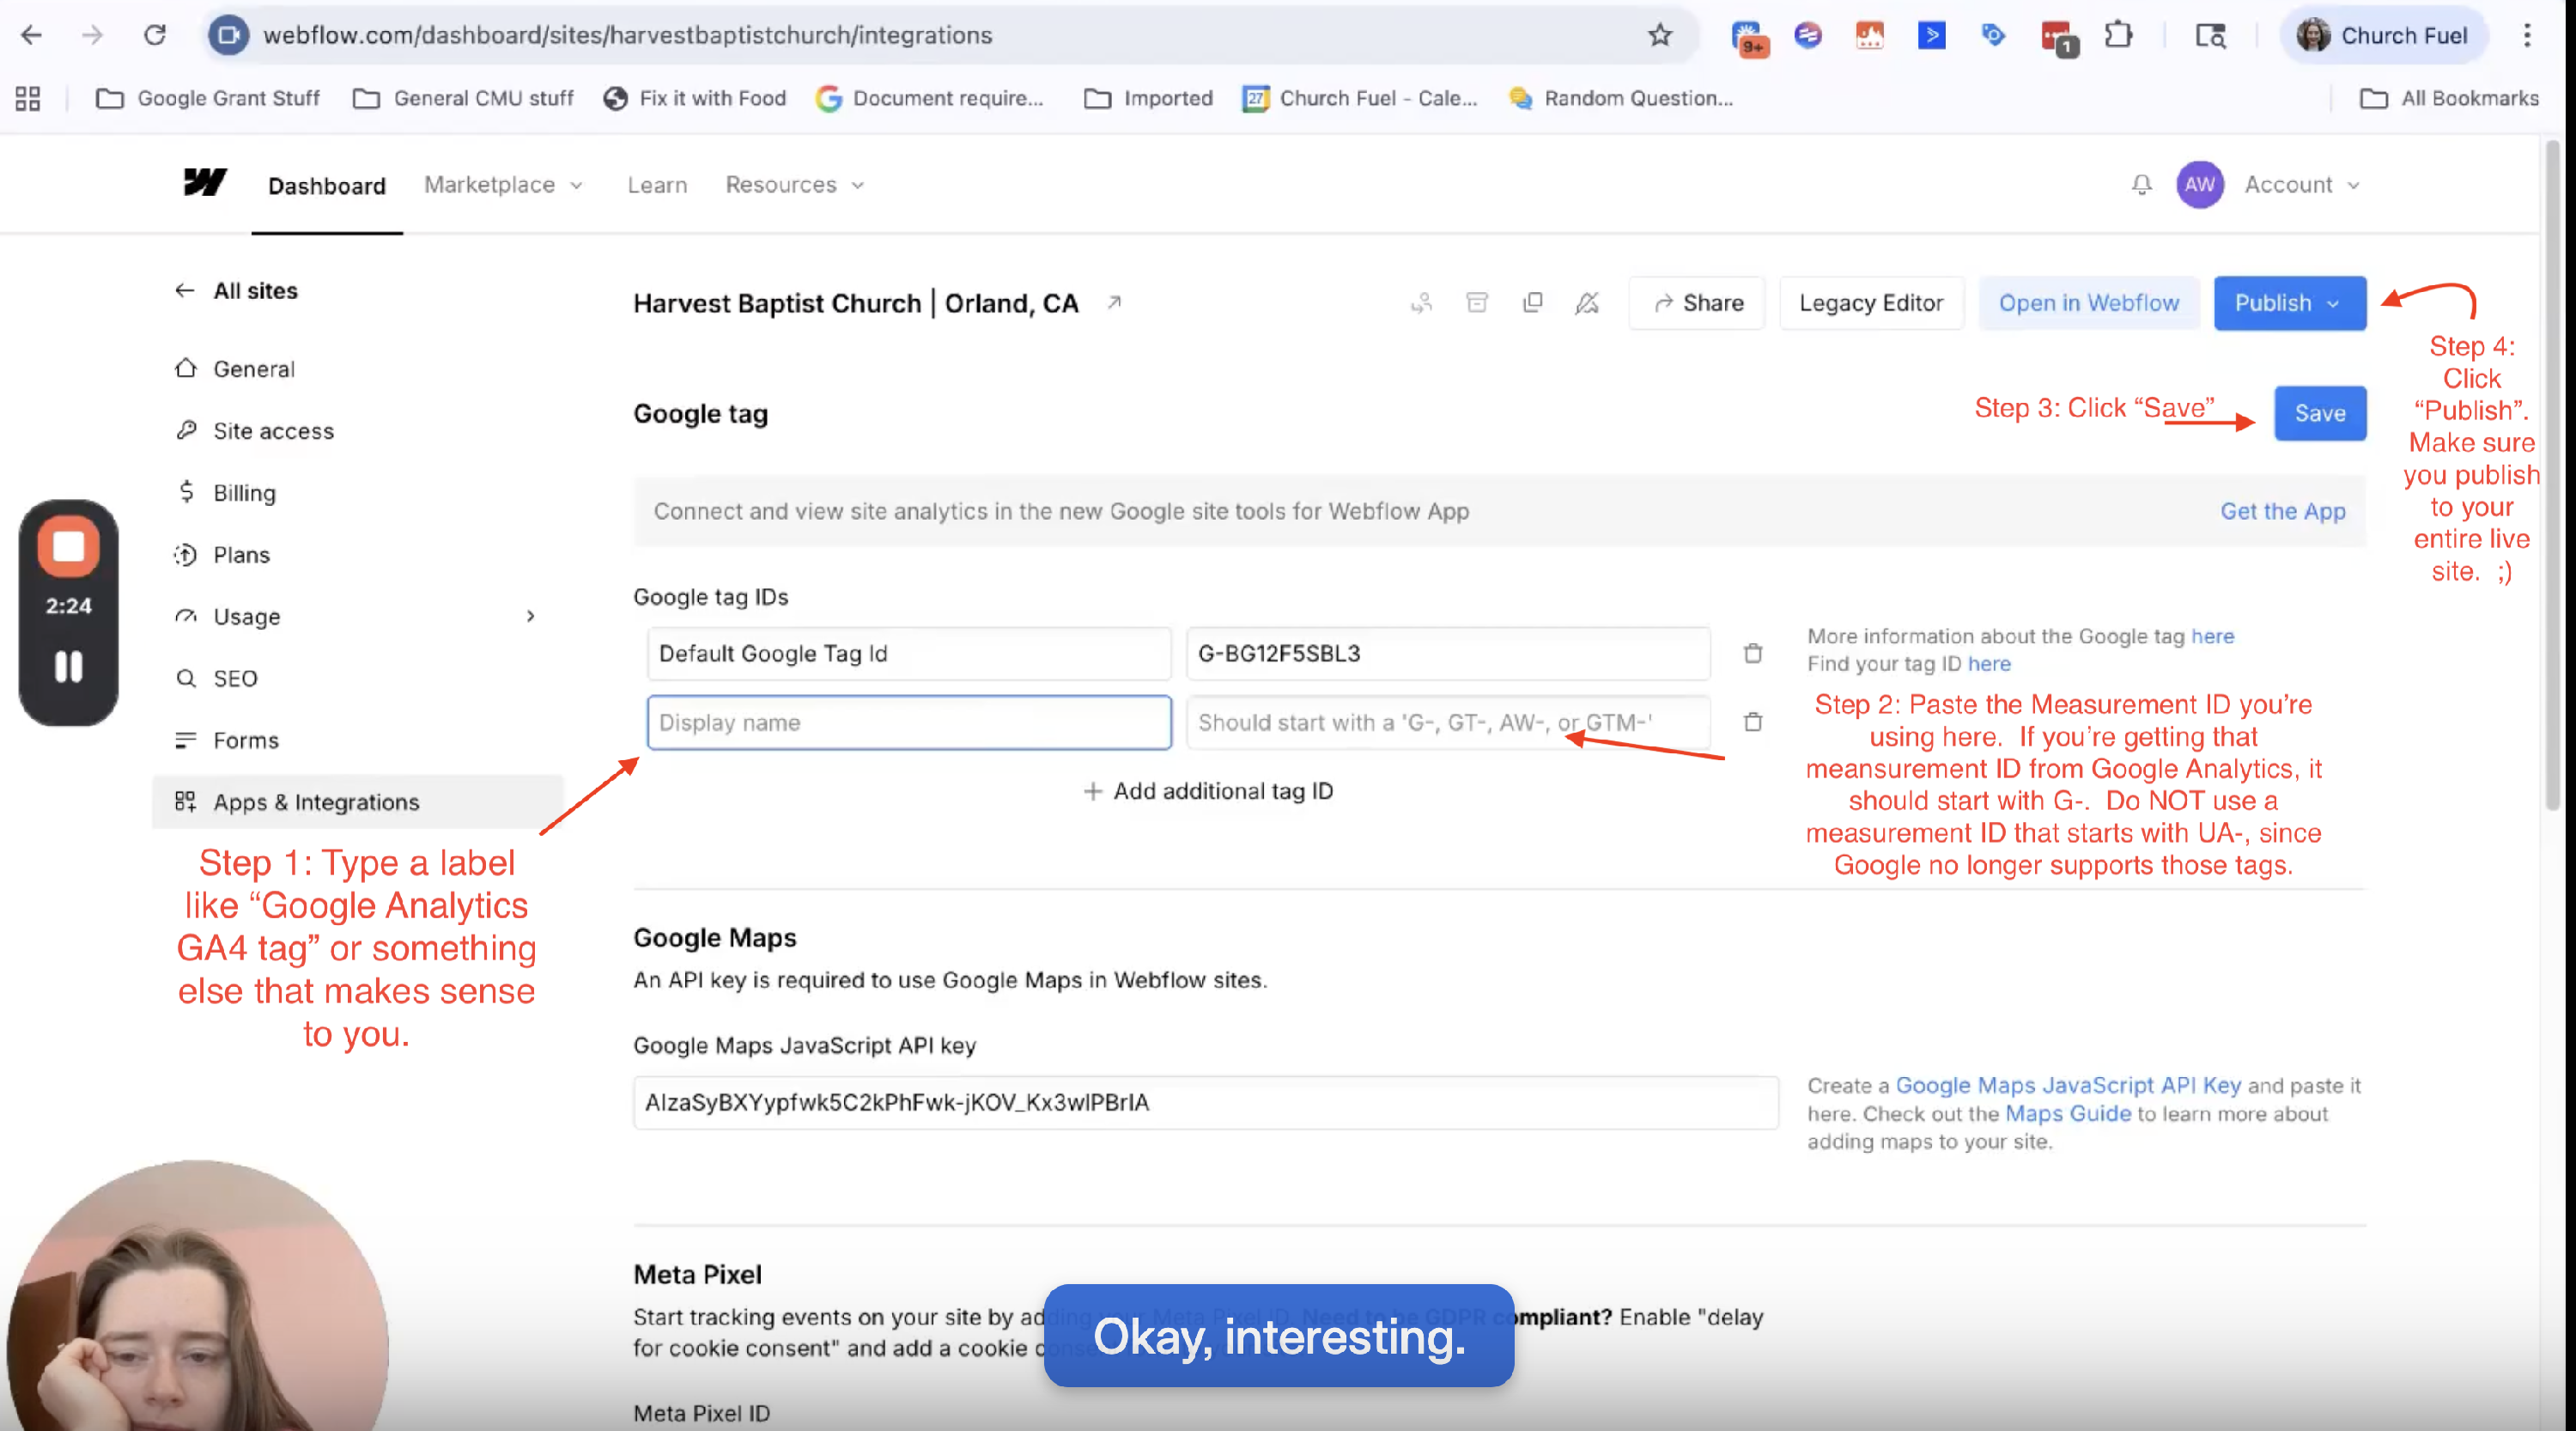Viewport: 2576px width, 1431px height.
Task: Click the Legacy Editor button
Action: click(x=1871, y=303)
